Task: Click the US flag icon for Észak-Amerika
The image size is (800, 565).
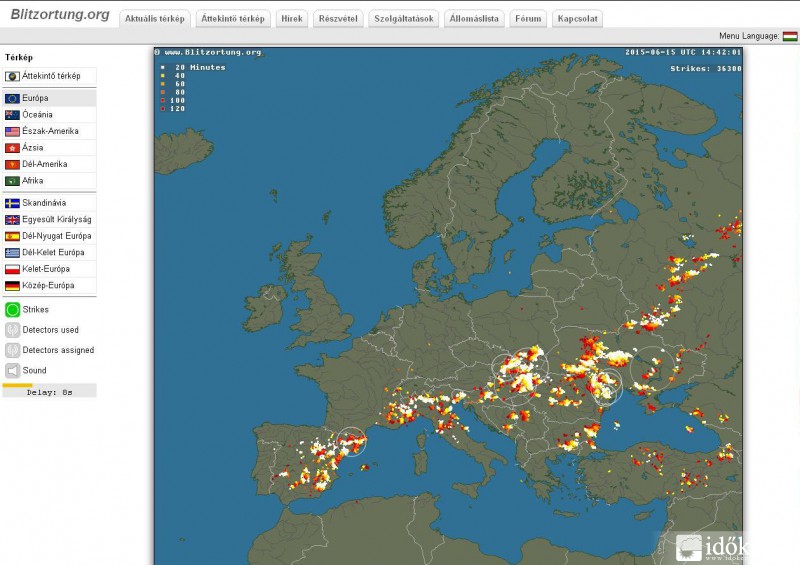Action: click(12, 132)
